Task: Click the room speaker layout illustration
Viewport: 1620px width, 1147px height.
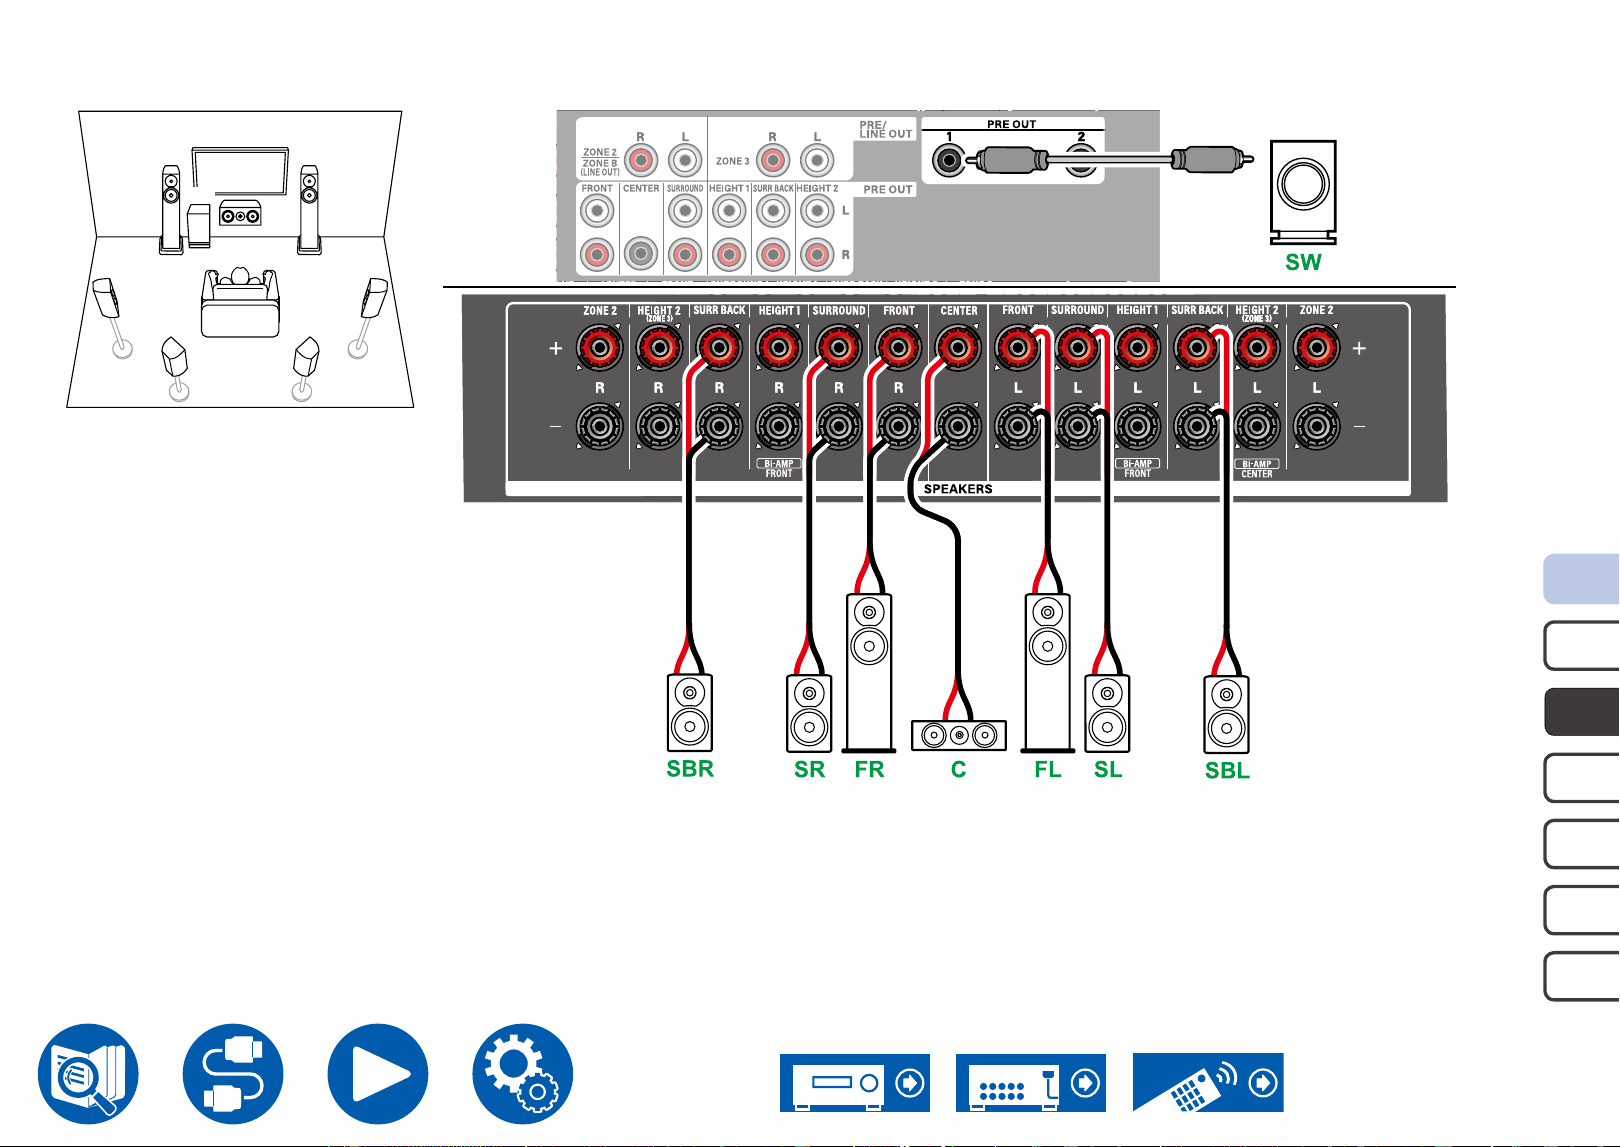Action: [x=240, y=259]
